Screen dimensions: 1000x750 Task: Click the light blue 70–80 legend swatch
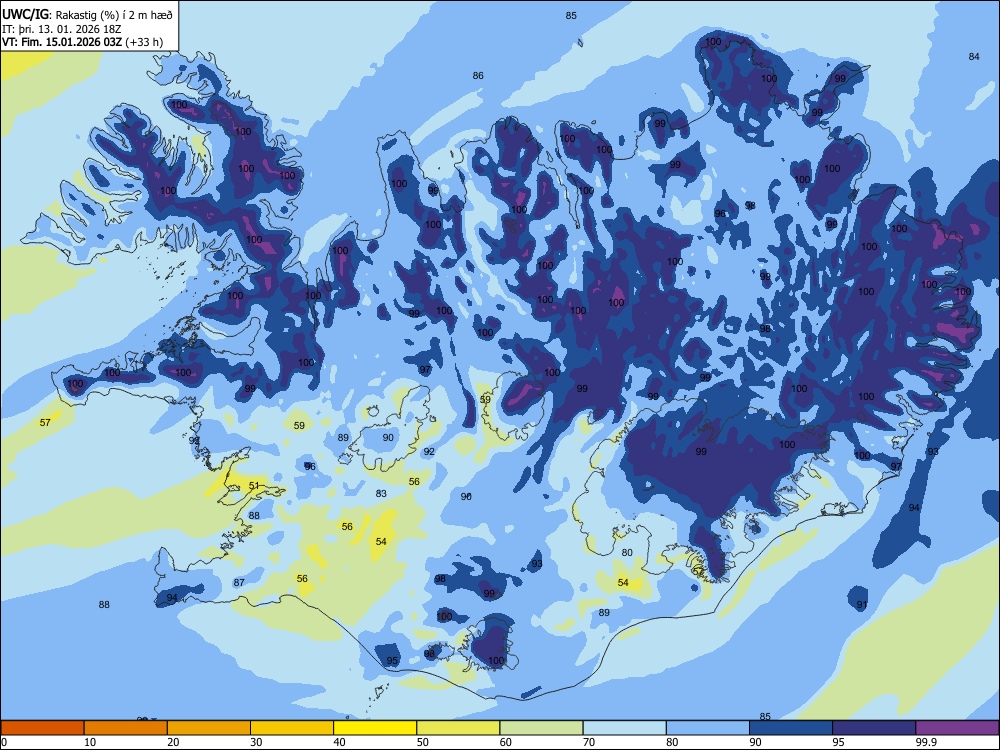pos(624,728)
